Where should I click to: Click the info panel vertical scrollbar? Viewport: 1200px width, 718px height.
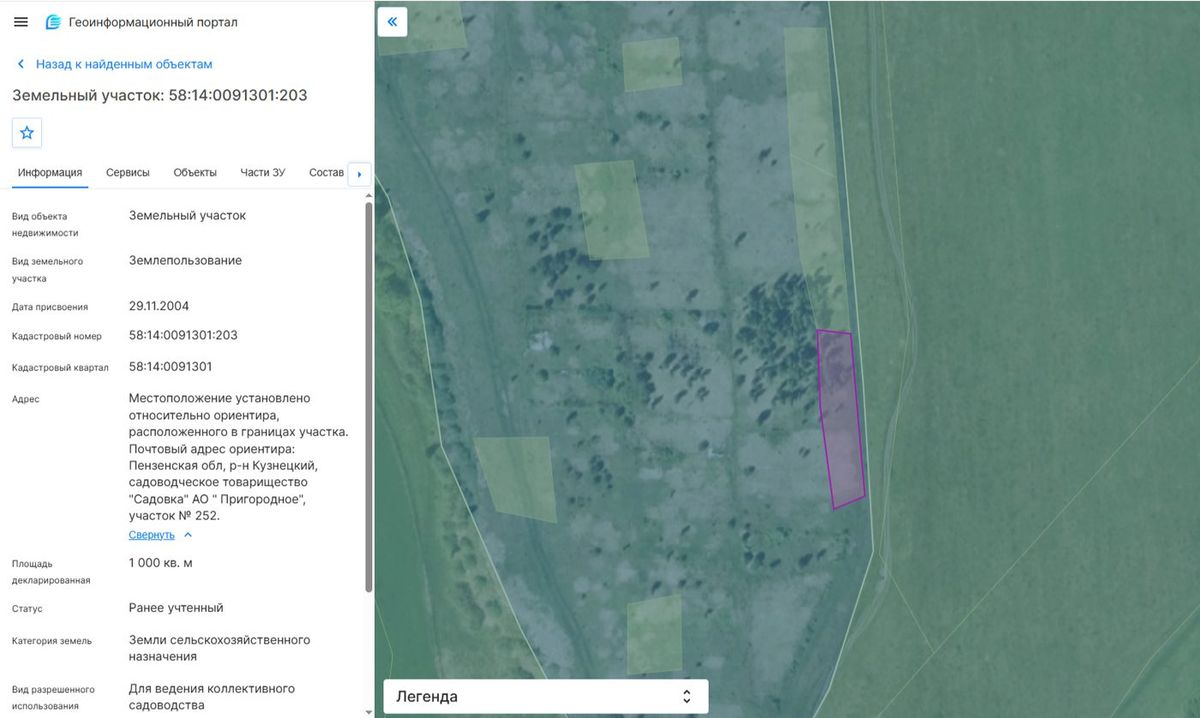(x=369, y=397)
